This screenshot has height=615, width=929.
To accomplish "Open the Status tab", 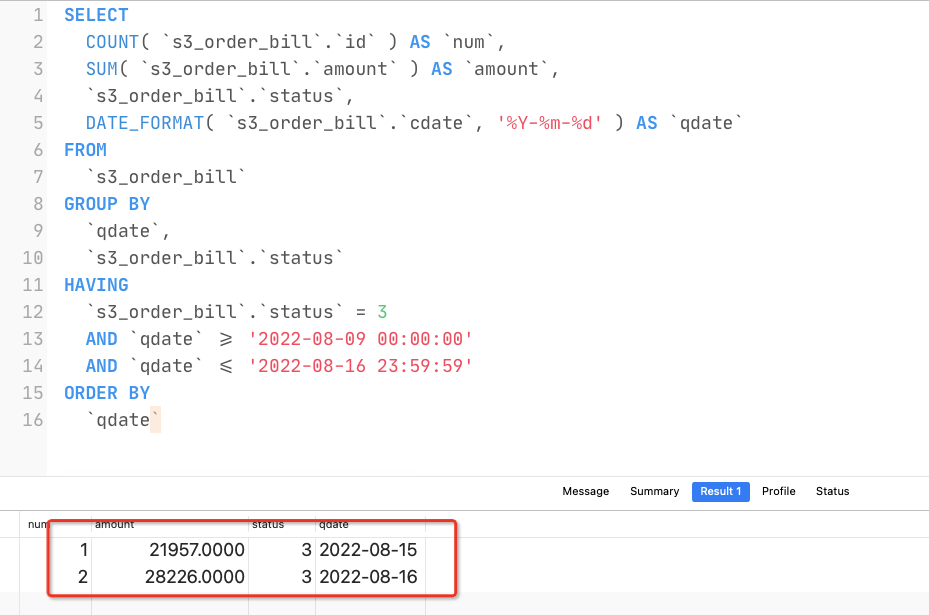I will tap(832, 491).
